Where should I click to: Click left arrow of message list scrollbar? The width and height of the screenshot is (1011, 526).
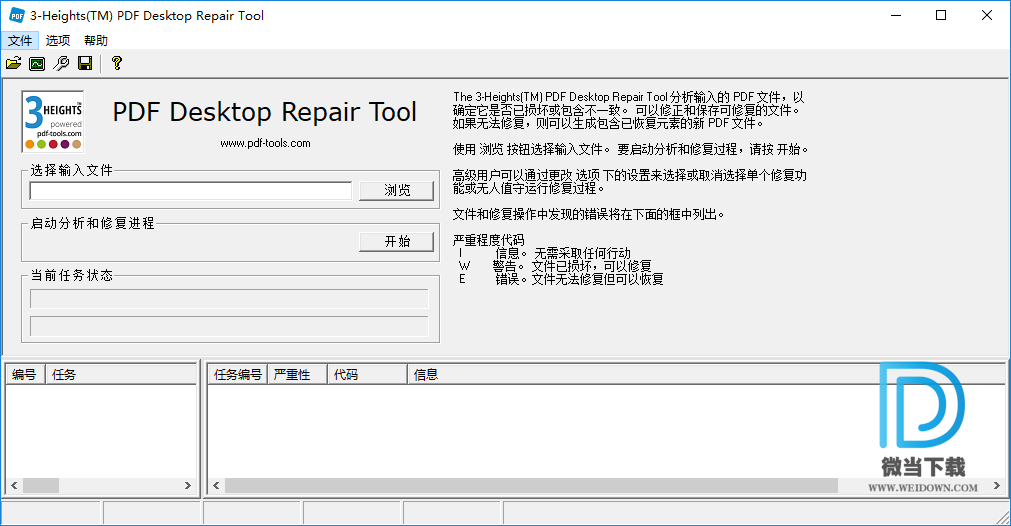point(216,485)
